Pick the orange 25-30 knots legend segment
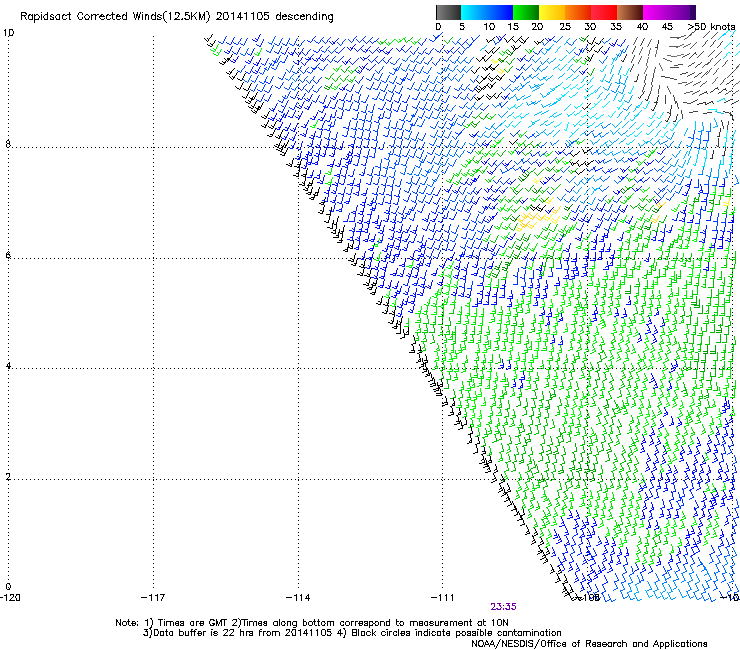Screen dimensions: 740x650 578,12
